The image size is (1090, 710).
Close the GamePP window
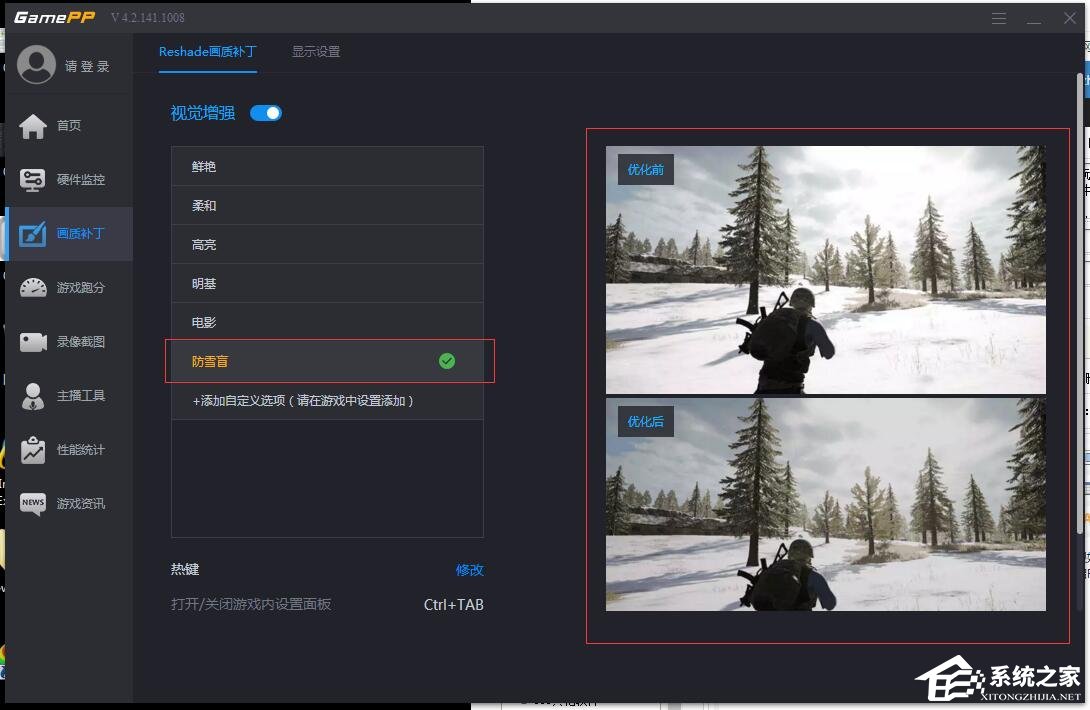[1070, 18]
